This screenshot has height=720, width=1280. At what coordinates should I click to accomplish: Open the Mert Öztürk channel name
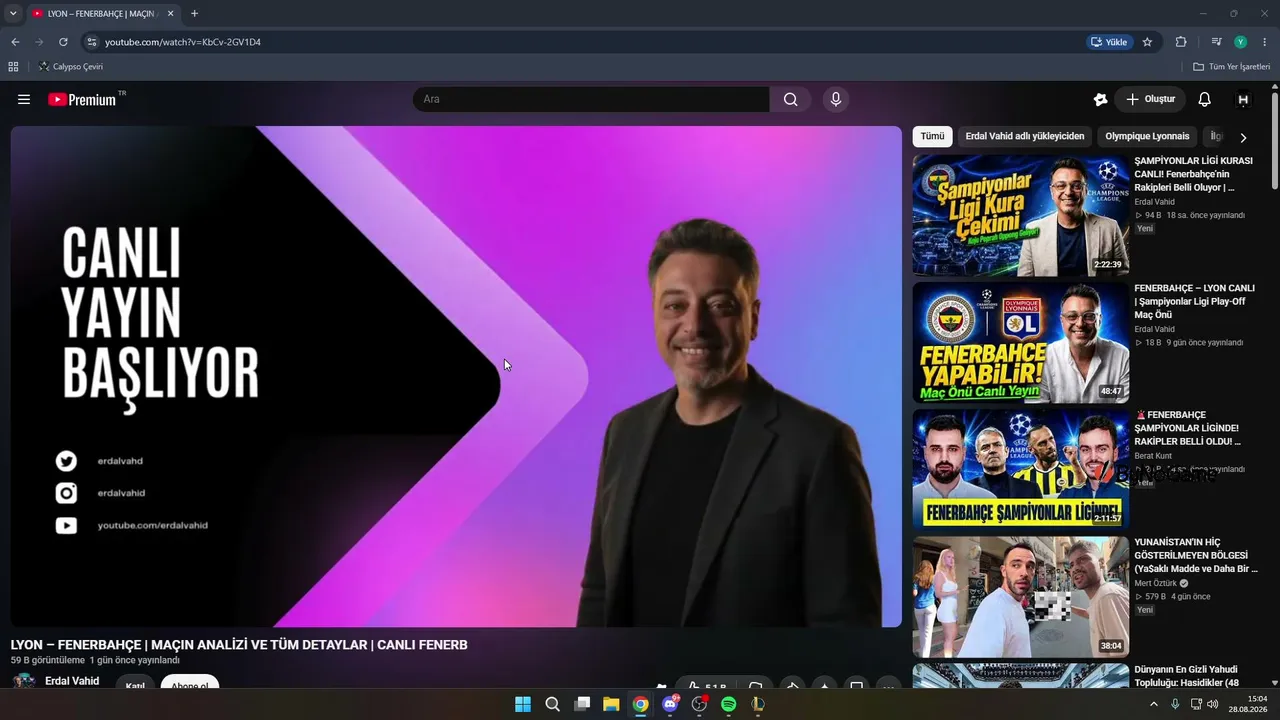[x=1158, y=583]
